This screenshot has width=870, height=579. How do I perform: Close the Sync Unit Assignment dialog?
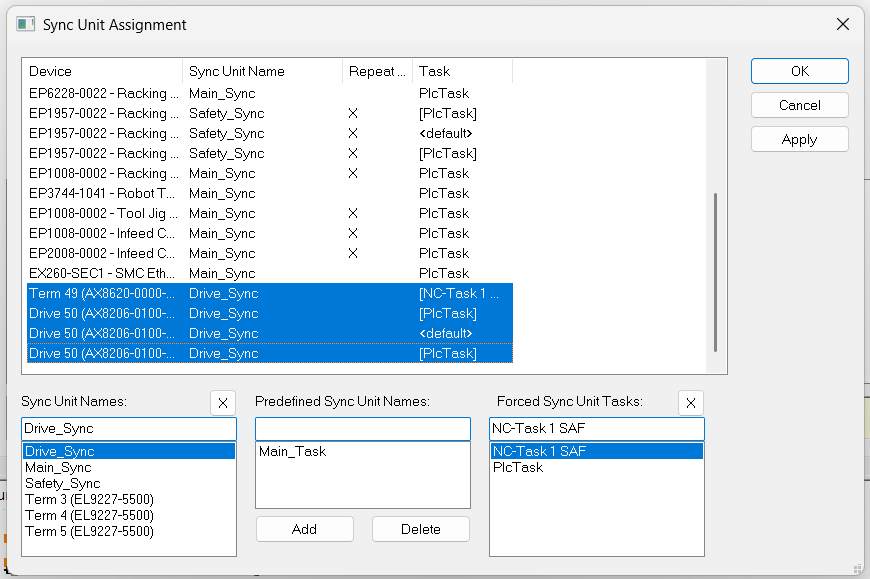click(843, 24)
